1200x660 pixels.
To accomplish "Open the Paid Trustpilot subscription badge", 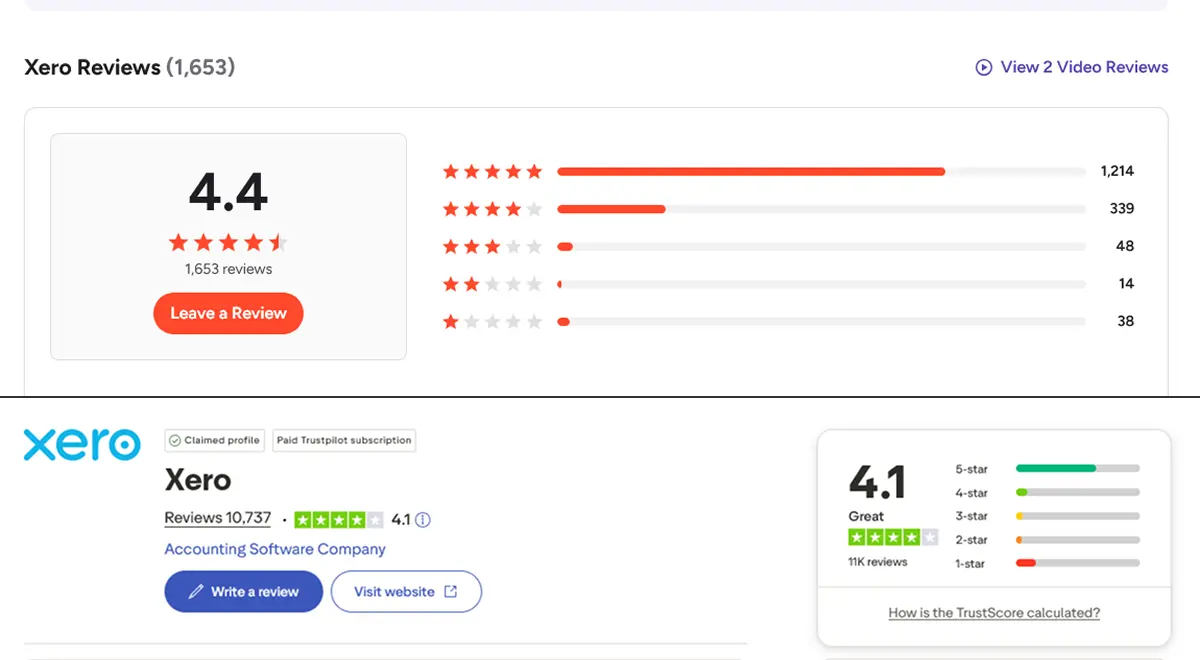I will click(x=343, y=440).
